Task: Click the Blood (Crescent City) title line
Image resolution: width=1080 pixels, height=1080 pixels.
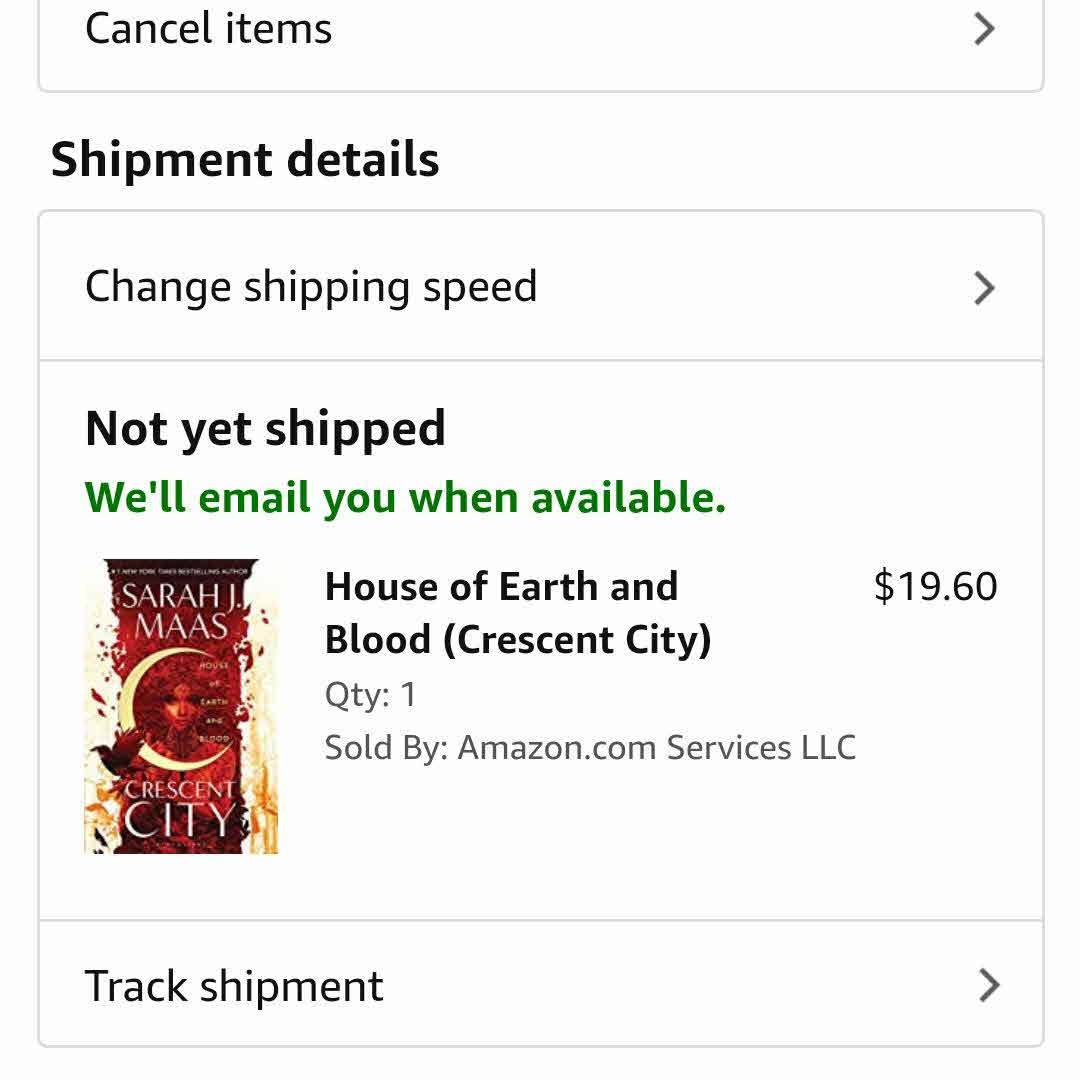Action: pos(517,640)
